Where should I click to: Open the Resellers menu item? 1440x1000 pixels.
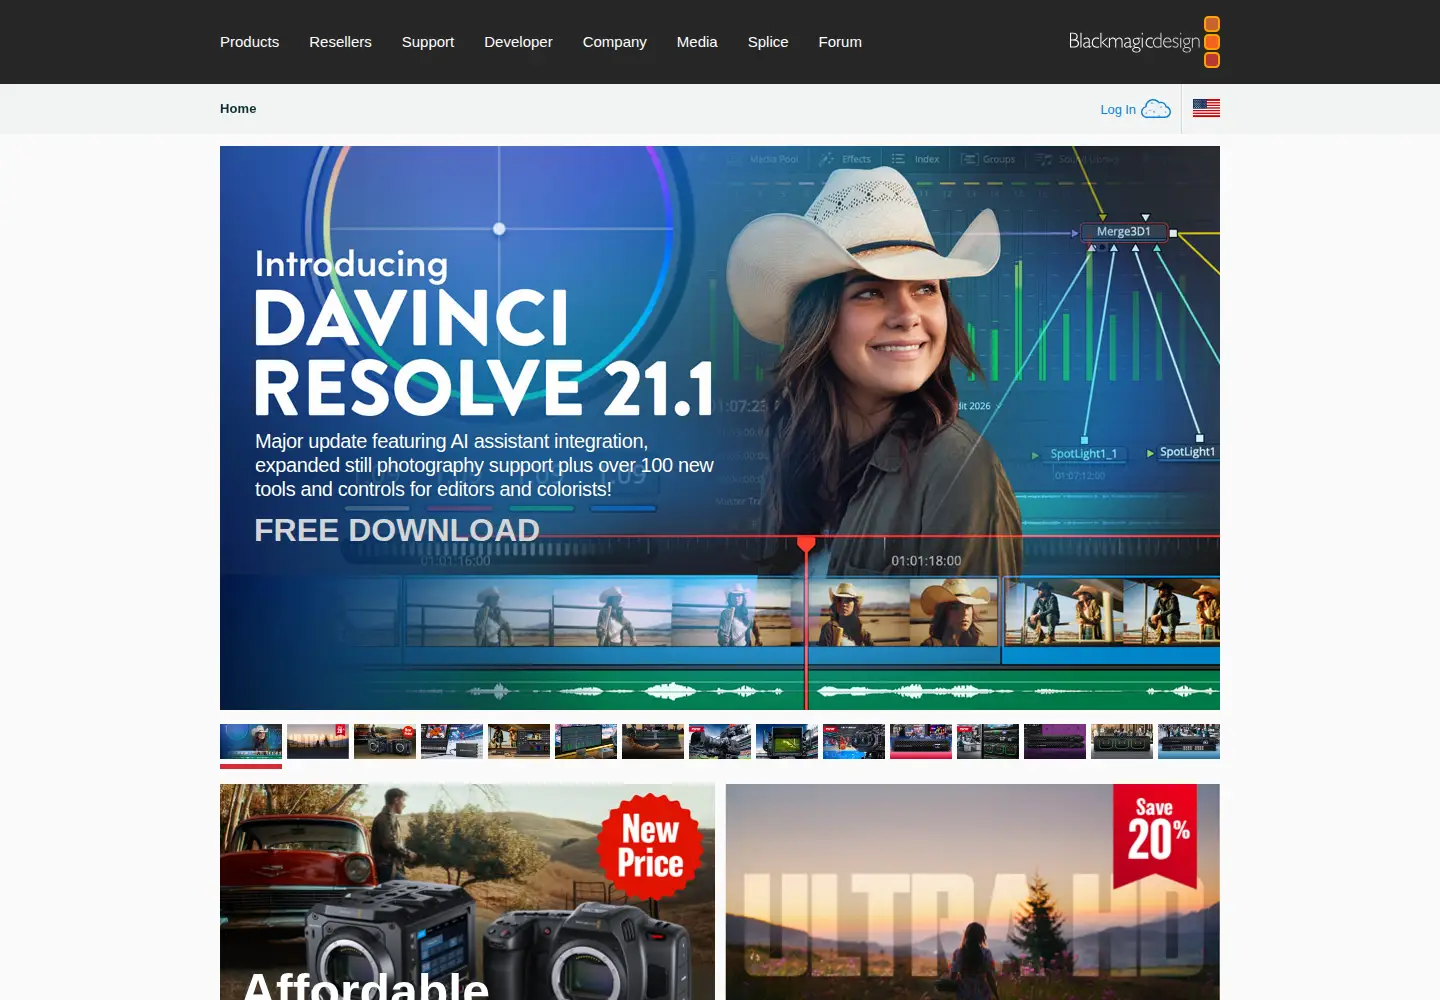click(340, 42)
